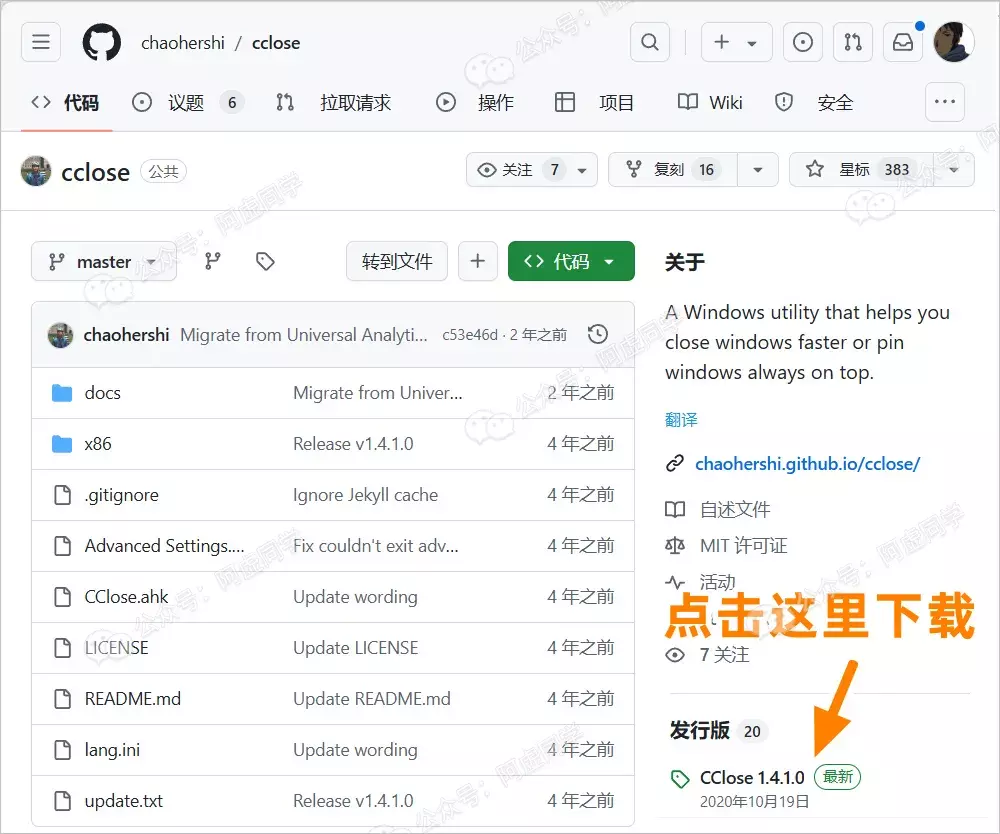The height and width of the screenshot is (834, 1000).
Task: Switch to the 操作 tab
Action: click(474, 102)
